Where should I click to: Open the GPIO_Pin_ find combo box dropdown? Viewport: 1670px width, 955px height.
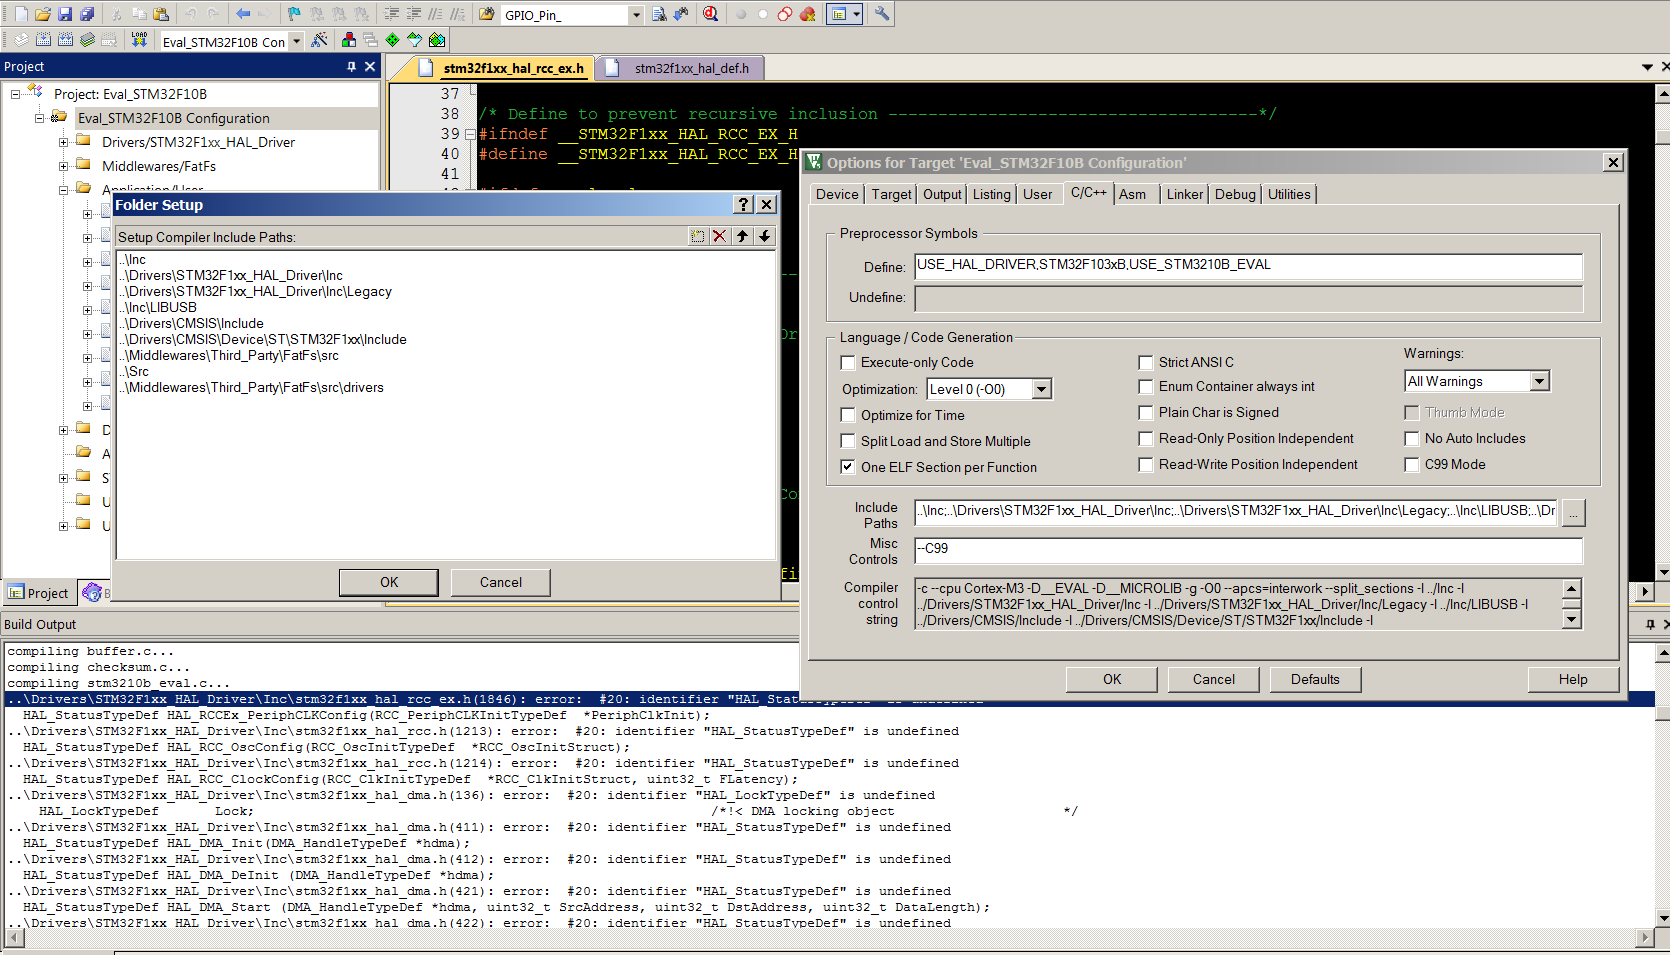pos(636,15)
